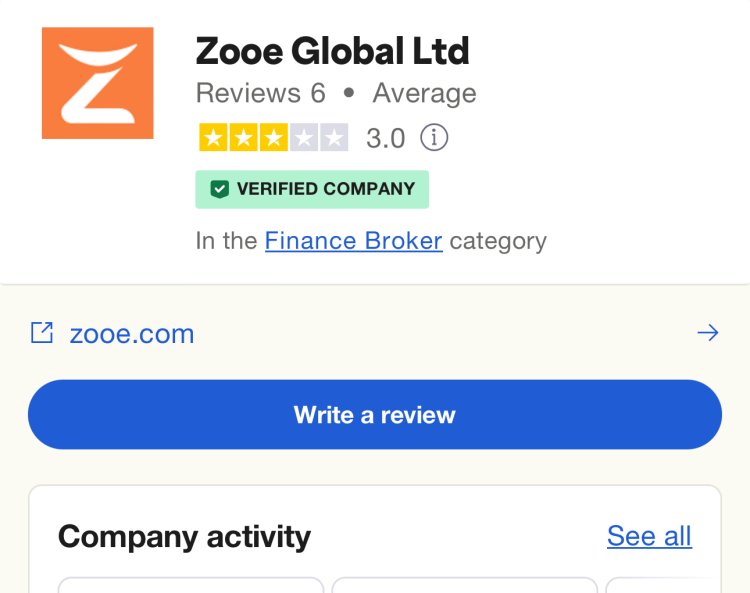Click the Verified Company badge
The width and height of the screenshot is (750, 593).
tap(312, 189)
